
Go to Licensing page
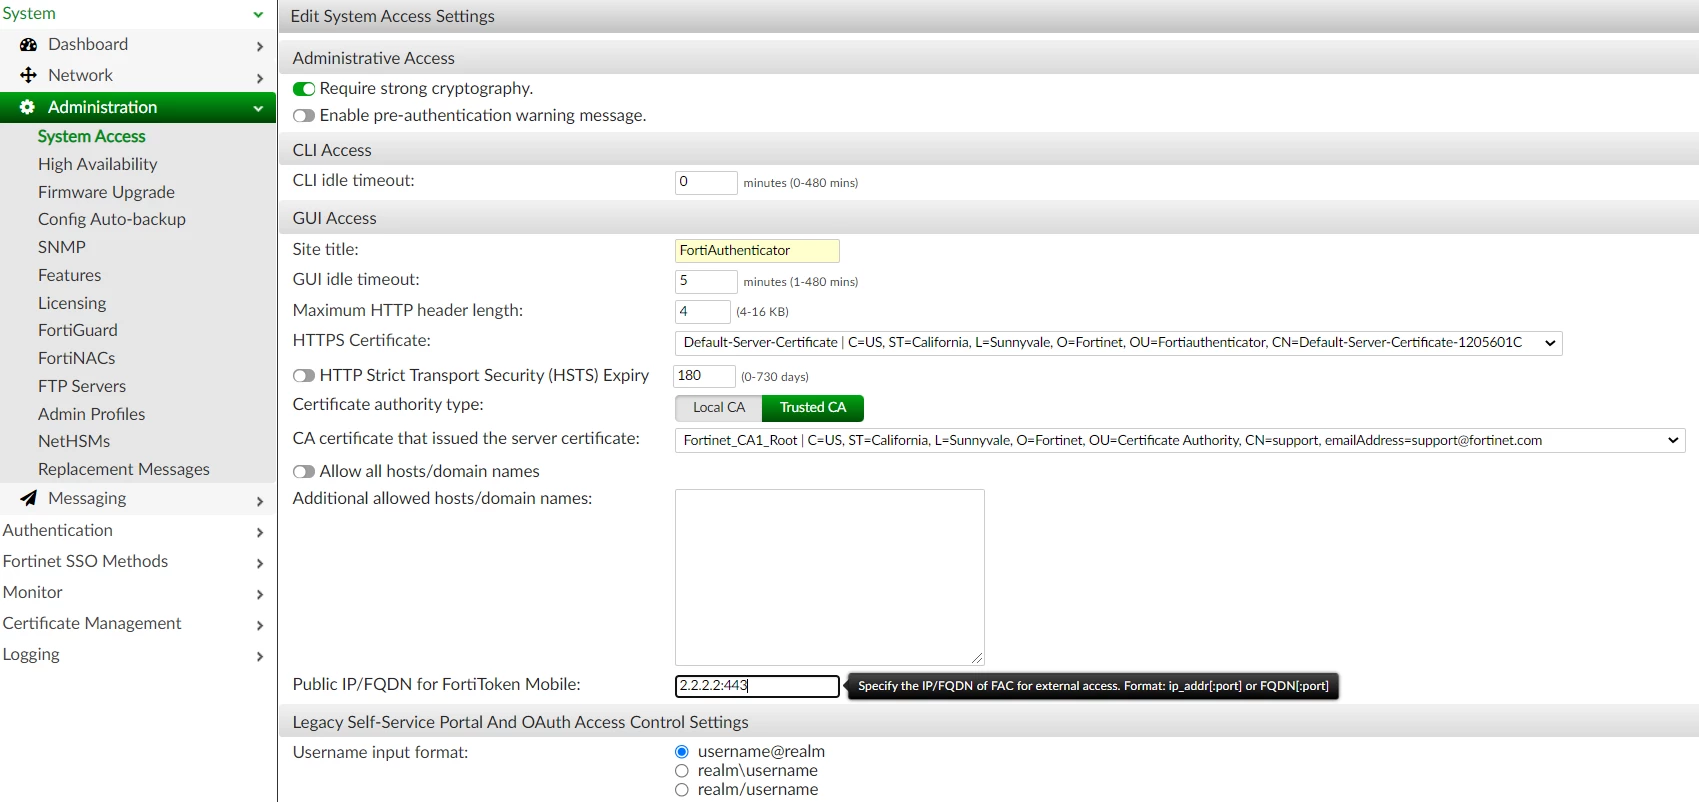coord(72,303)
